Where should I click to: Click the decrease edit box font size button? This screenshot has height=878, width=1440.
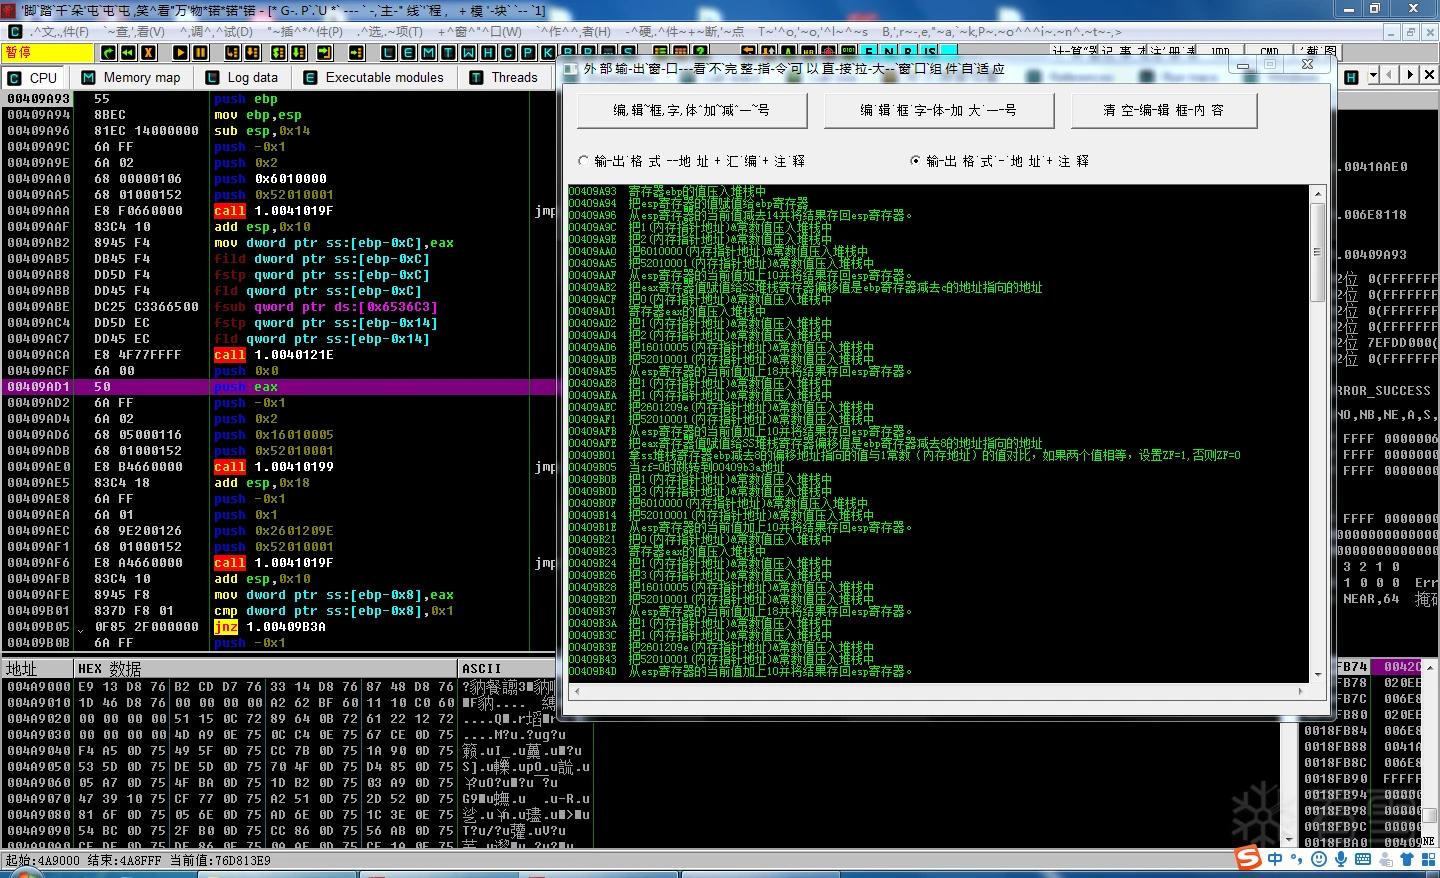click(x=692, y=110)
